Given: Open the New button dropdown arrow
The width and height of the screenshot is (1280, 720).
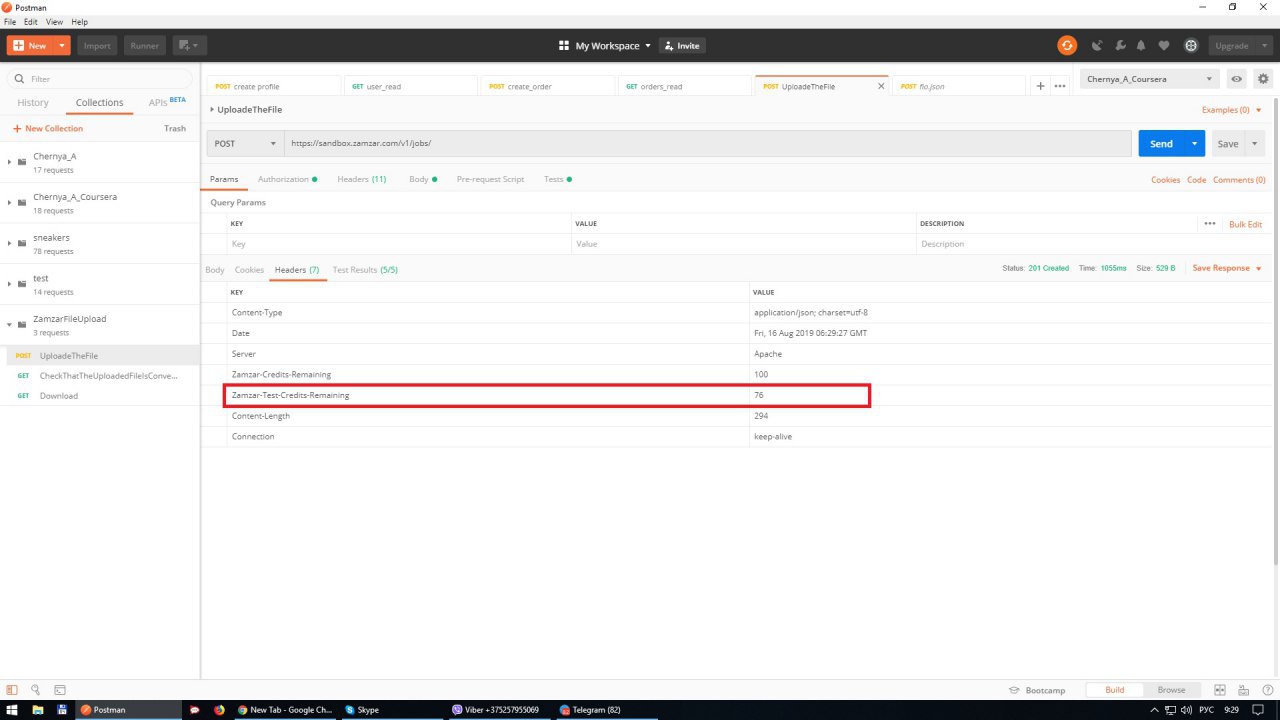Looking at the screenshot, I should click(x=63, y=45).
